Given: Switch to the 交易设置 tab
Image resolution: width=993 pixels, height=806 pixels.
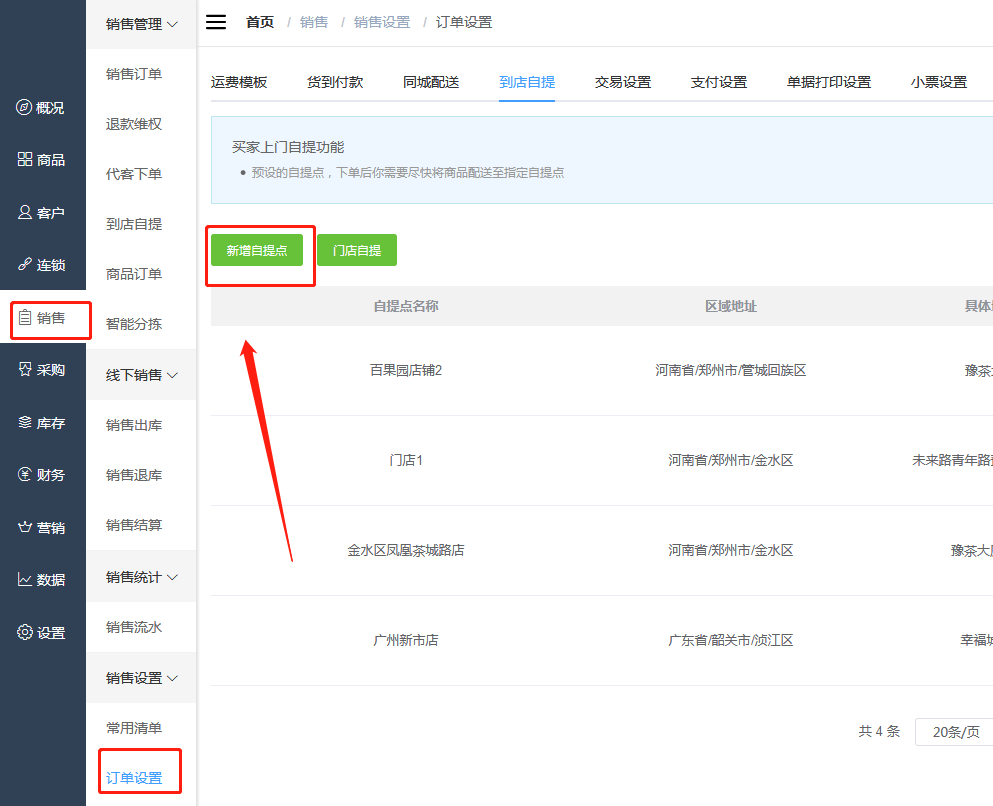Looking at the screenshot, I should [623, 82].
